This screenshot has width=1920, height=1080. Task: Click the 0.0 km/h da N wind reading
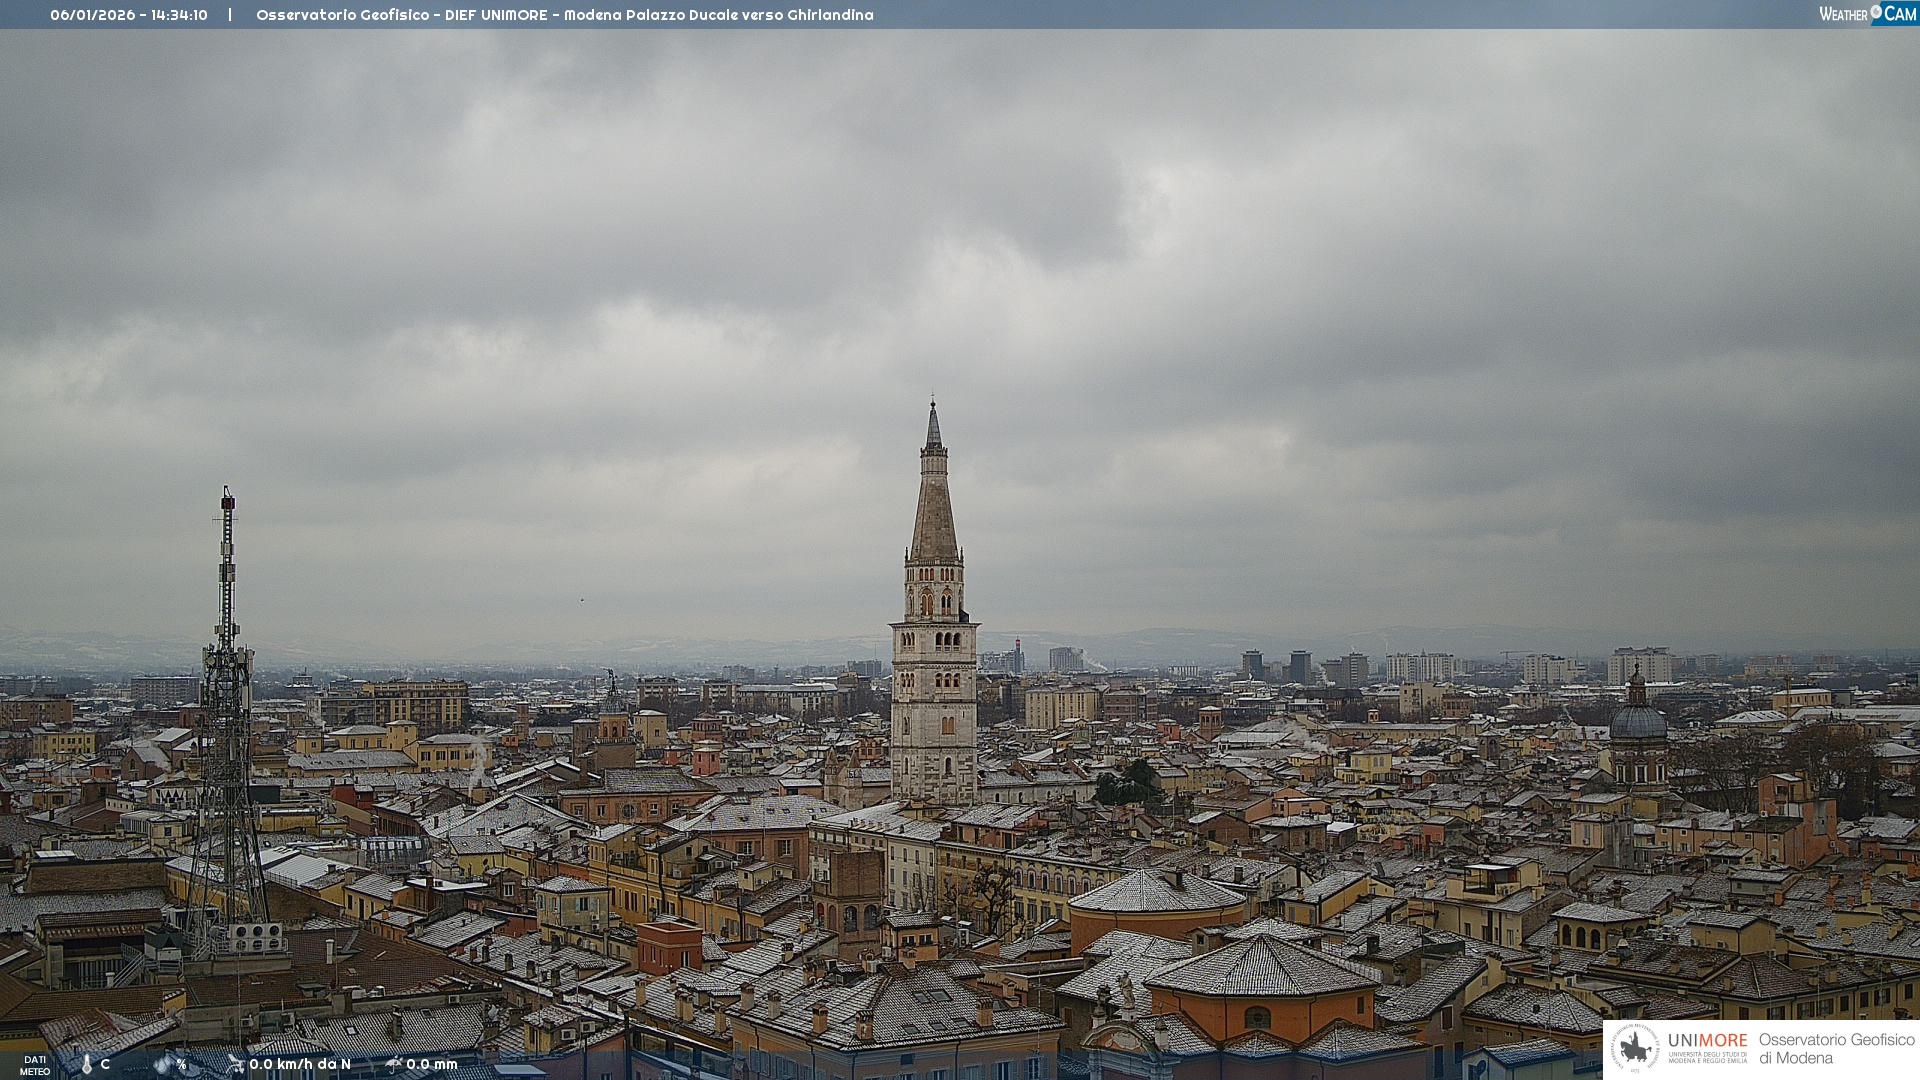coord(300,1064)
